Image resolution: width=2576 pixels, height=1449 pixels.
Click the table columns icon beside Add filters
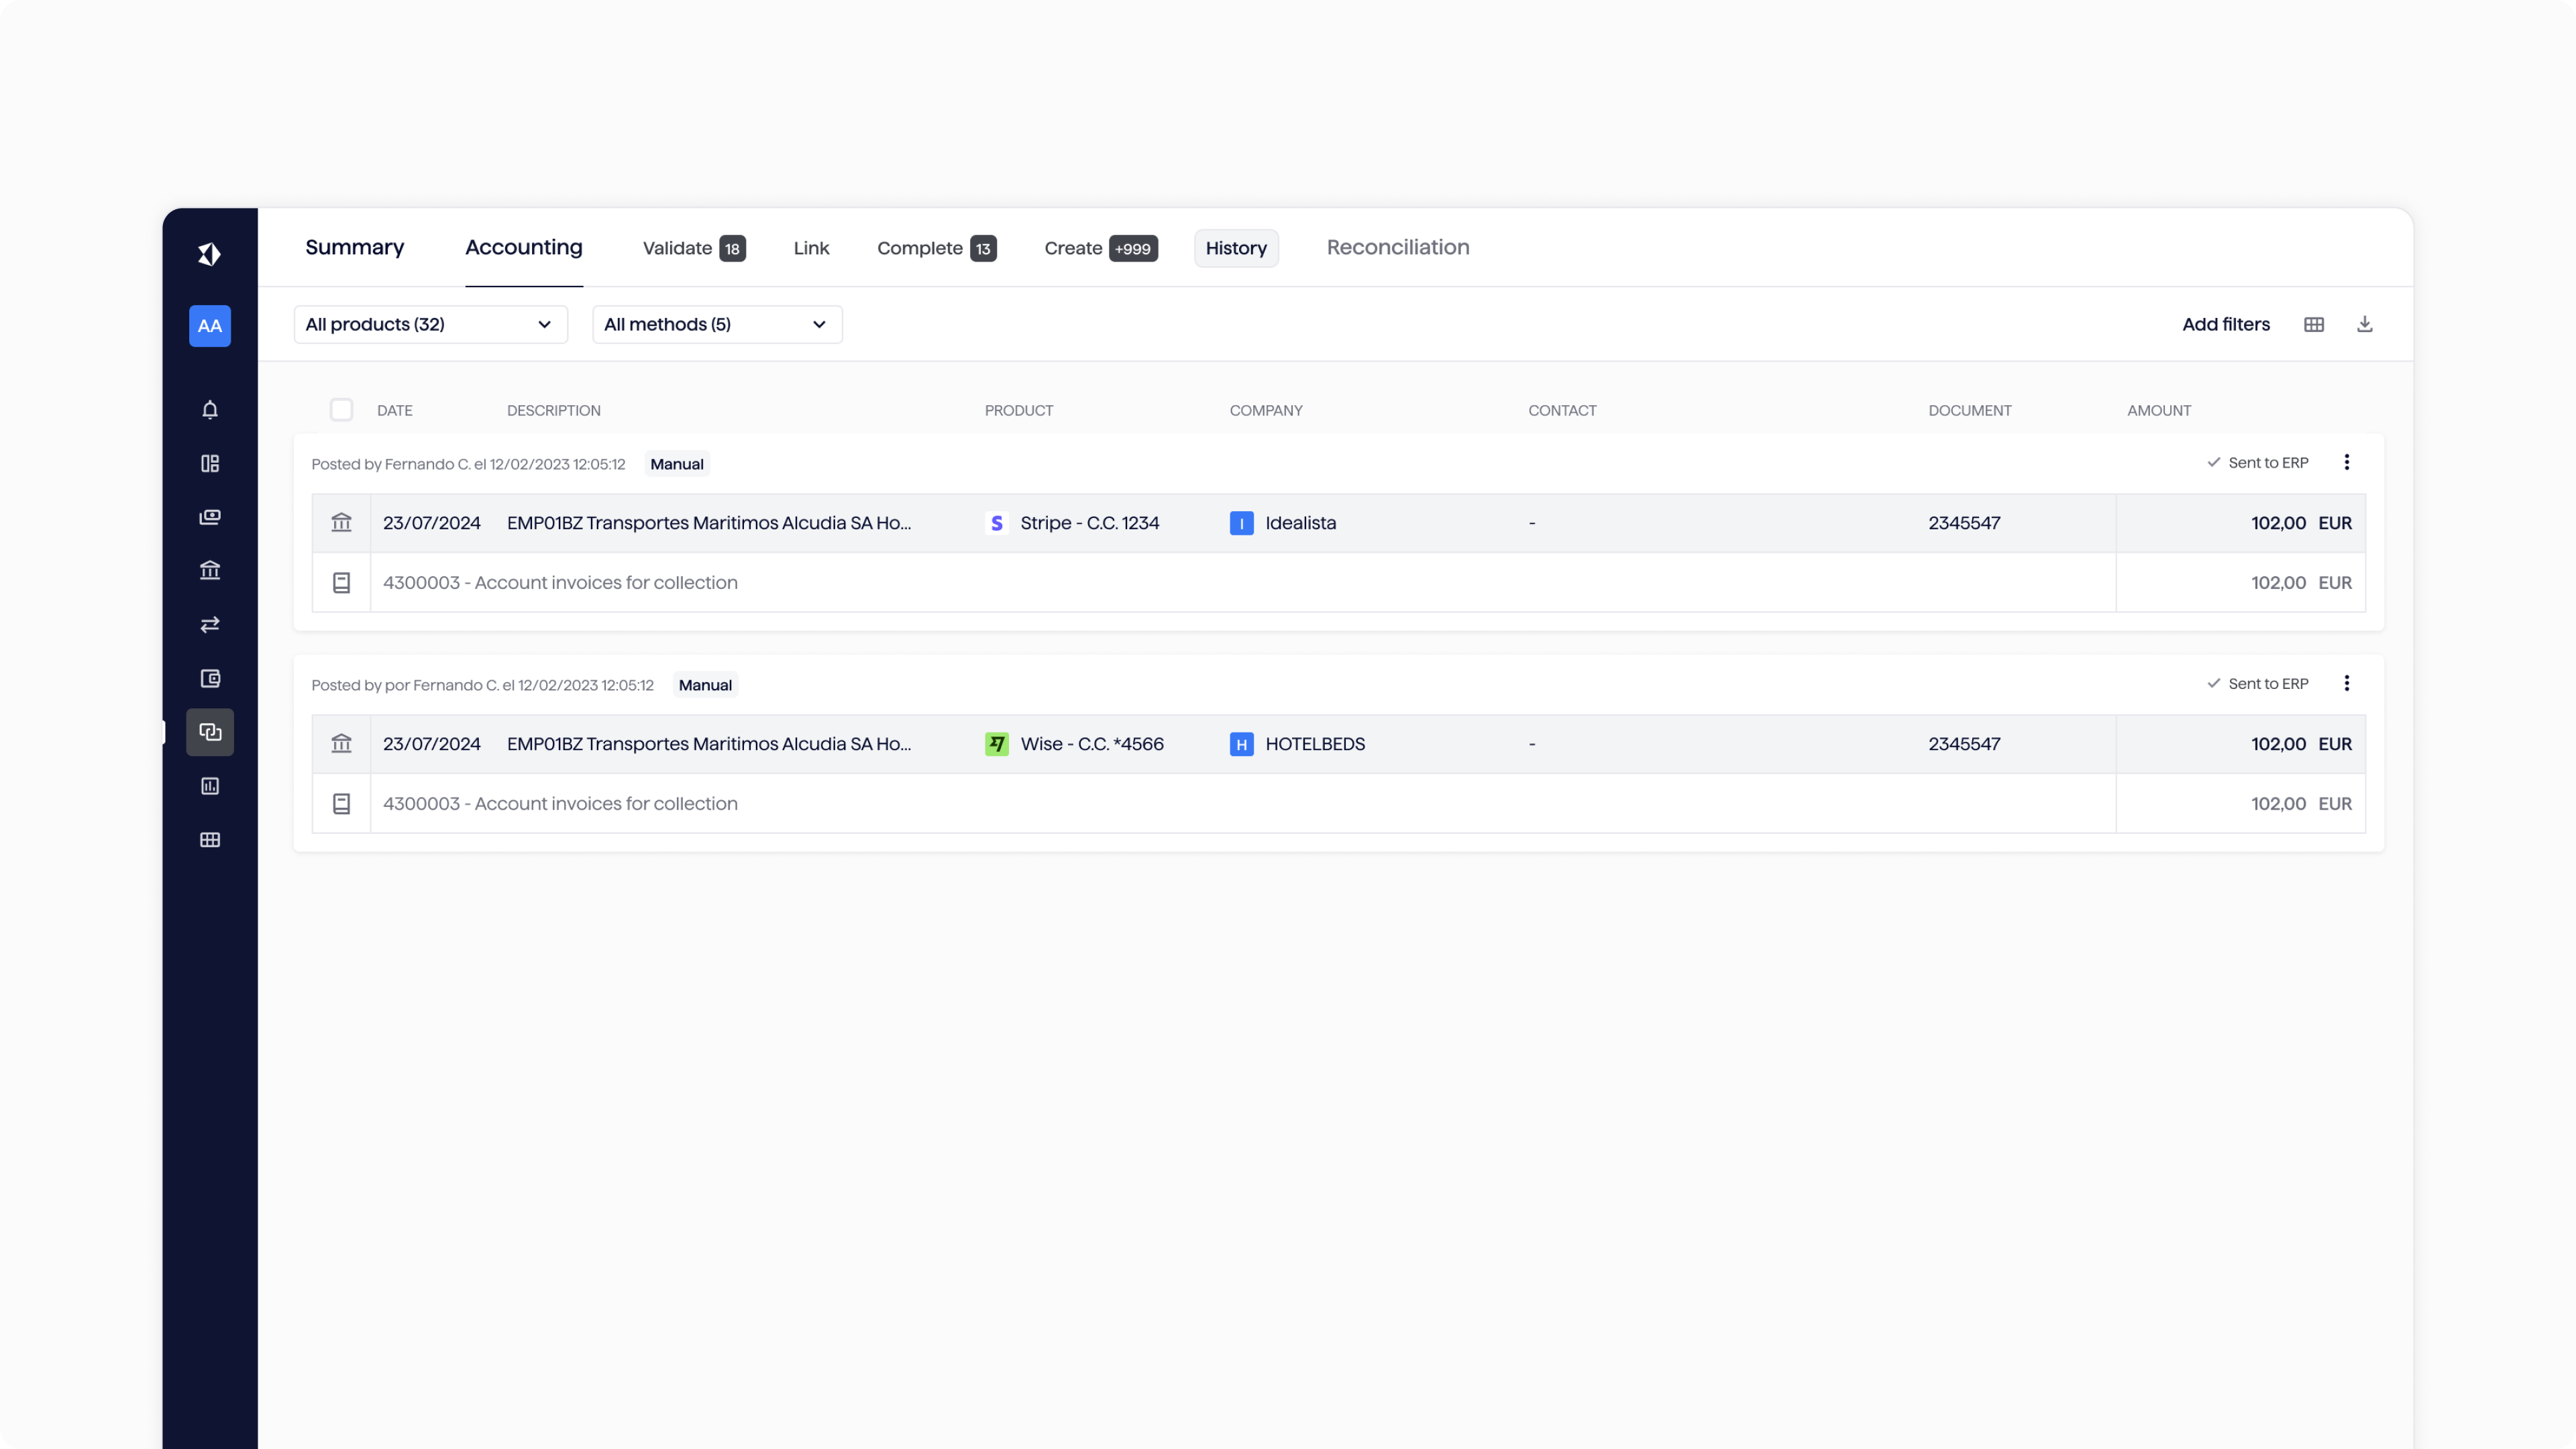2313,324
